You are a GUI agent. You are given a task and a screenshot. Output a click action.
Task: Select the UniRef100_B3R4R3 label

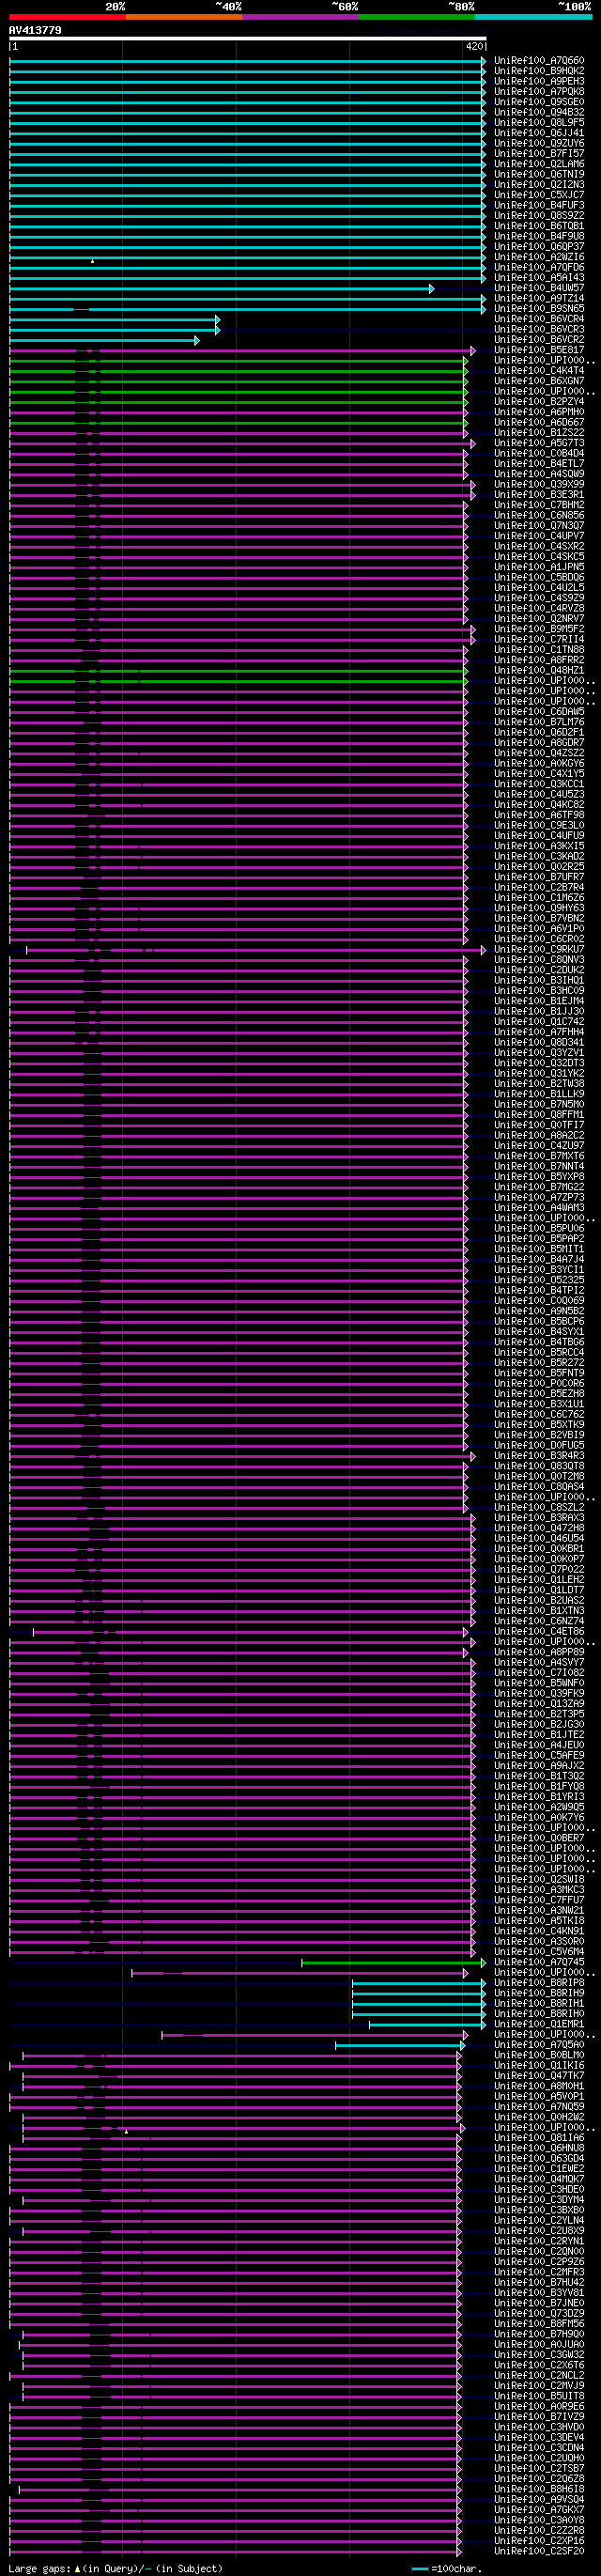click(x=539, y=1456)
